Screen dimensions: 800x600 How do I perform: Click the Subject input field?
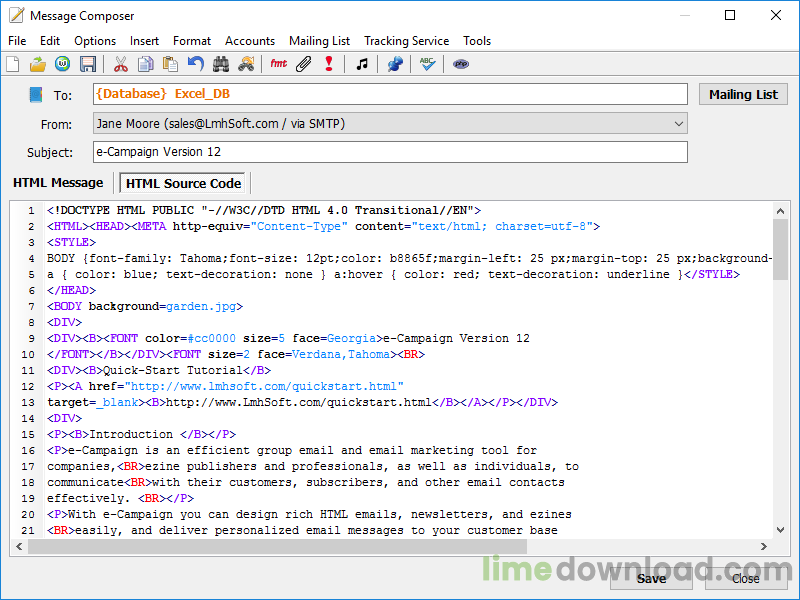[390, 152]
